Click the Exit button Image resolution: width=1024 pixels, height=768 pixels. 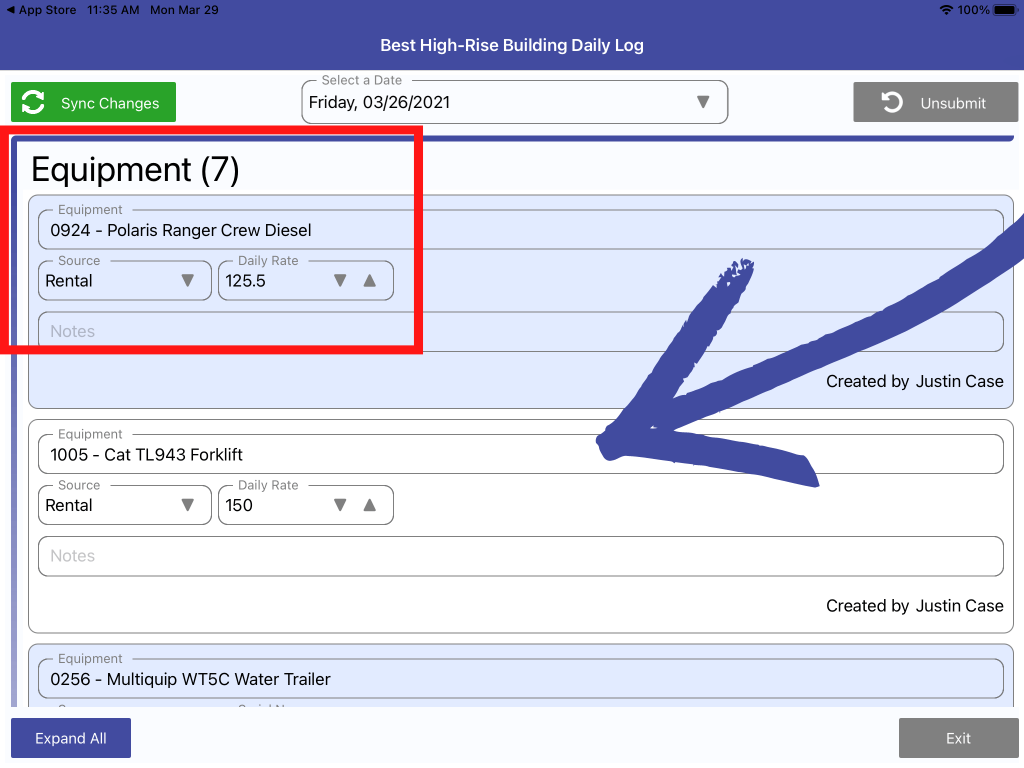tap(958, 739)
